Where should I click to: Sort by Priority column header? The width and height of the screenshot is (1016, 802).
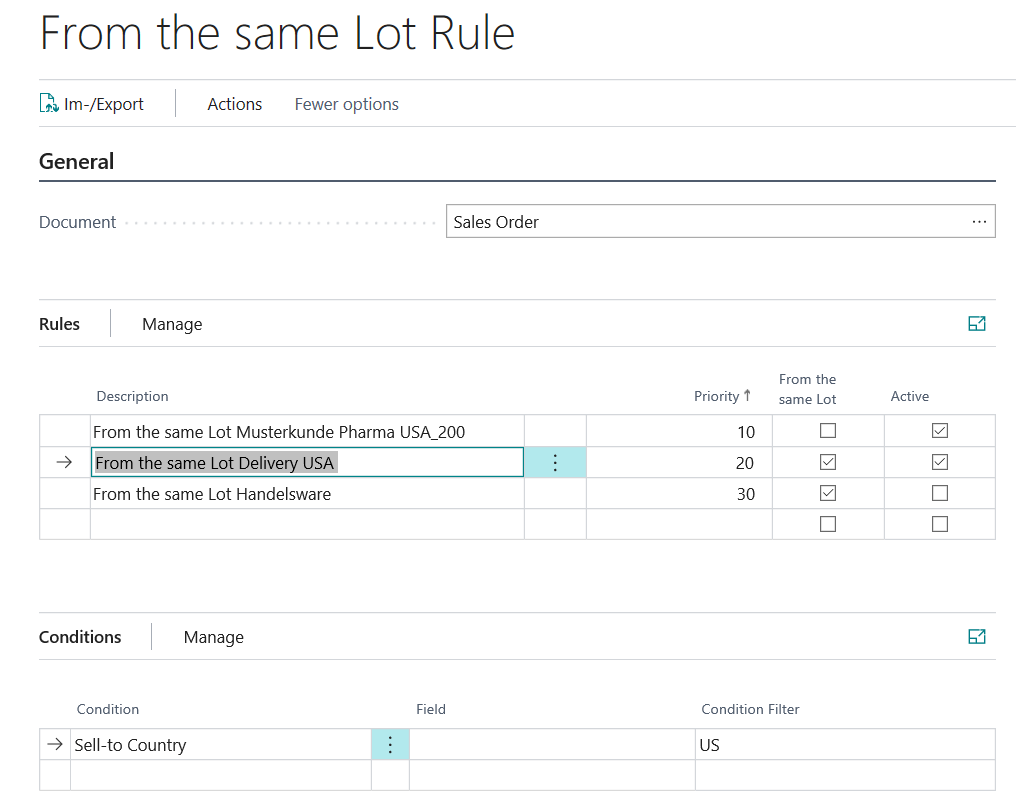pos(722,396)
